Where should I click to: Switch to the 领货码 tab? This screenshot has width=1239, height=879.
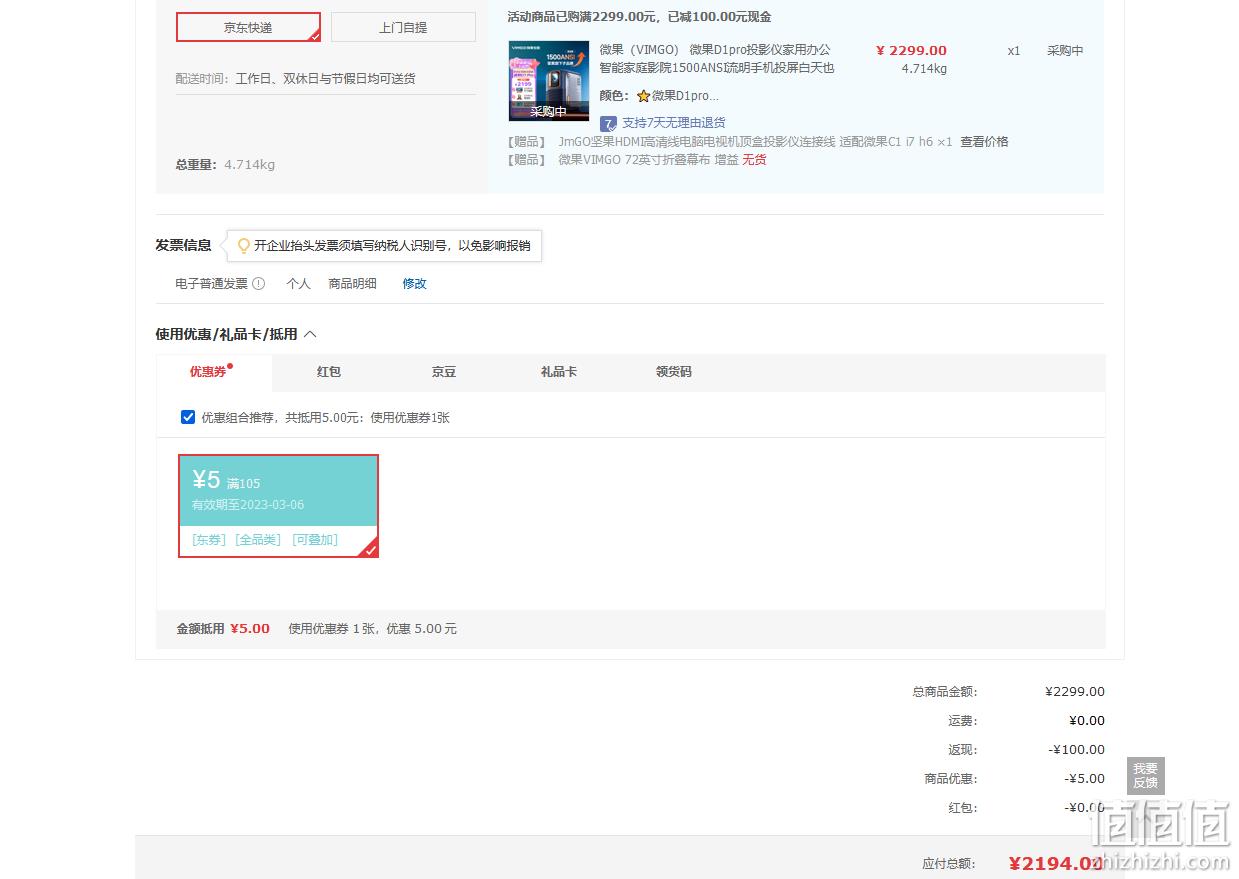674,372
